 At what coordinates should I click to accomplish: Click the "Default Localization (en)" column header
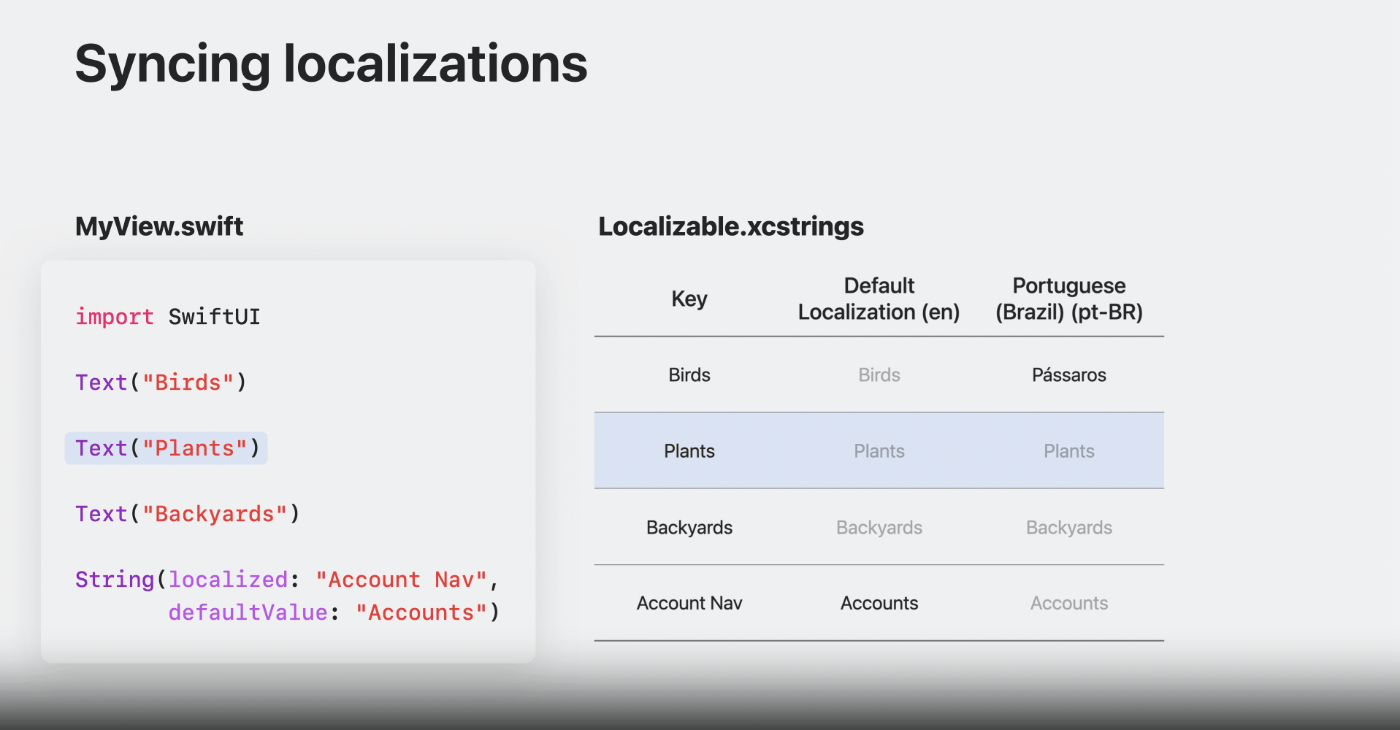tap(879, 299)
